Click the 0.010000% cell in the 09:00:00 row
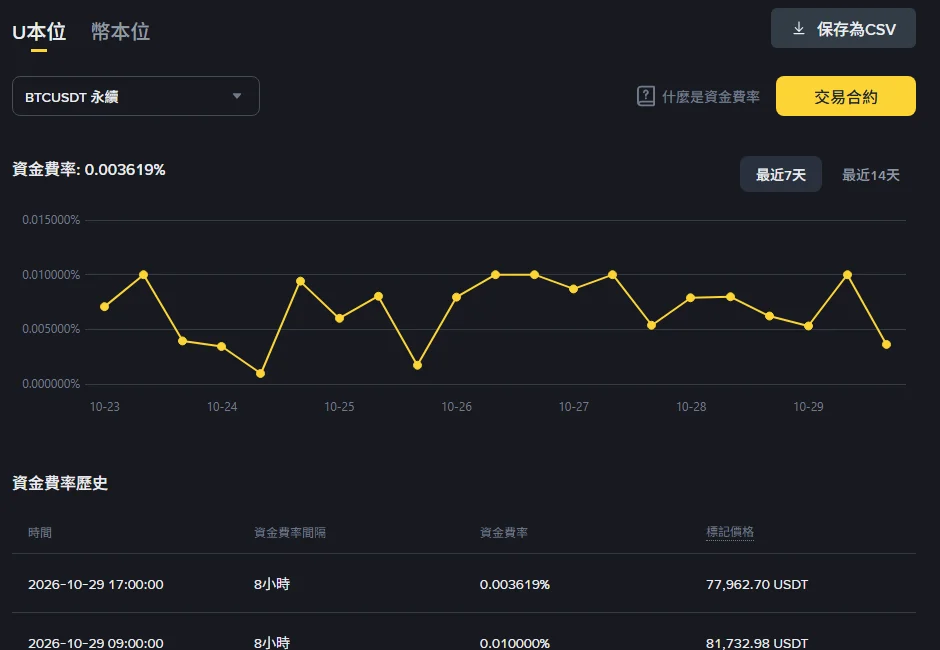Screen dimensions: 940x650 point(514,643)
